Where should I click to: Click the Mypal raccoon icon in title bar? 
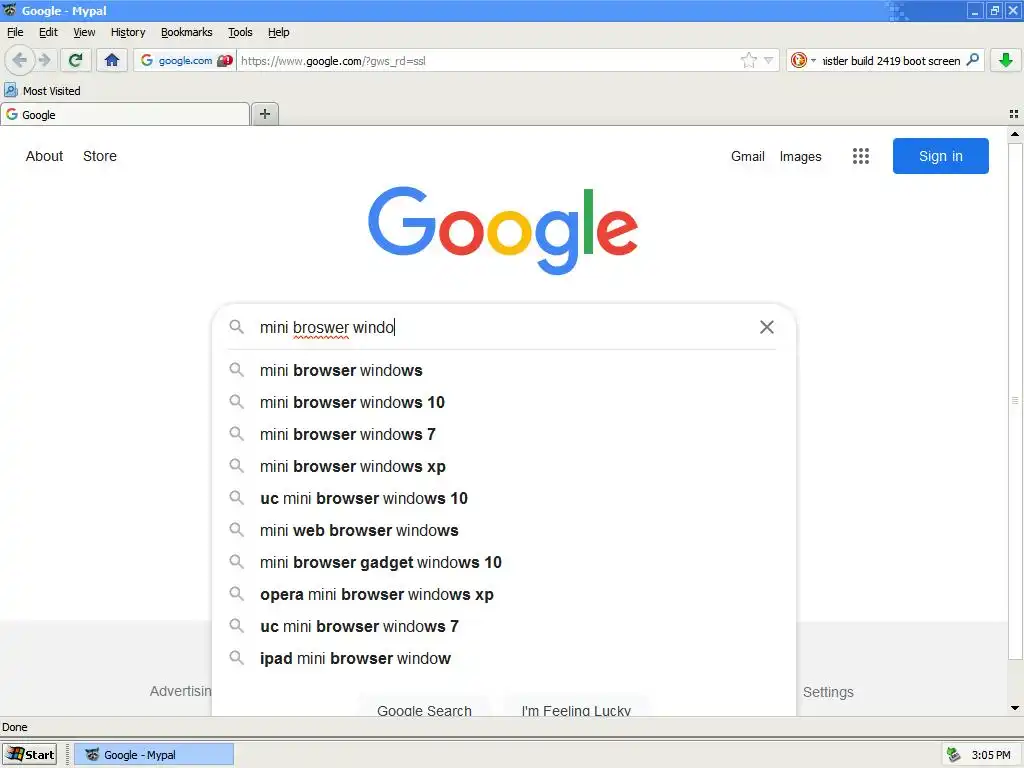pyautogui.click(x=10, y=10)
